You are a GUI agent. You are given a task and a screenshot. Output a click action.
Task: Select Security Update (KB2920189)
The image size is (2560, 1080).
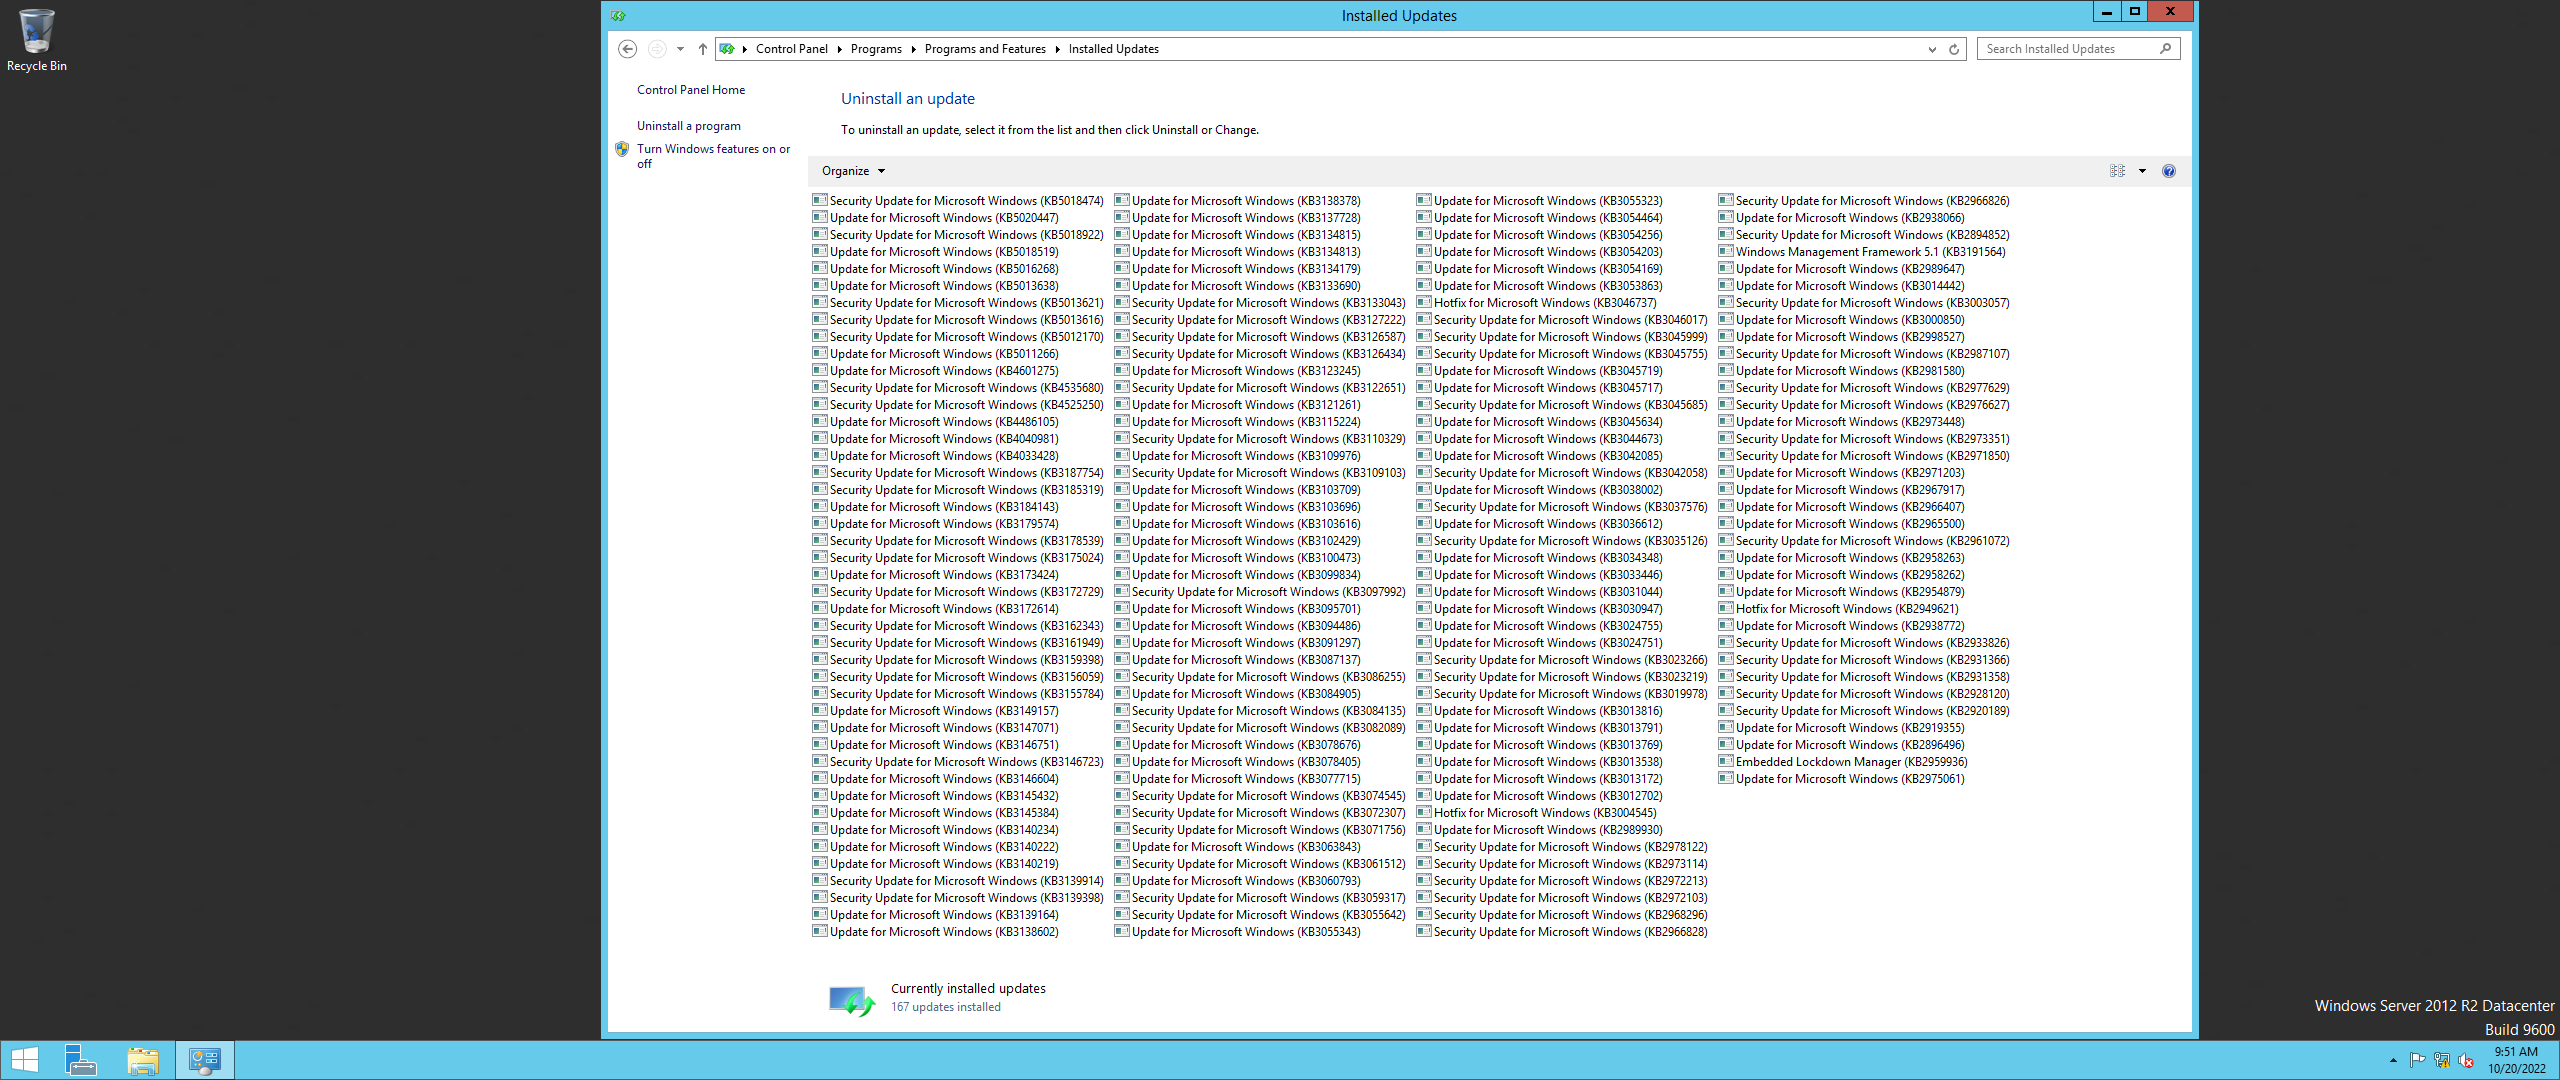[x=1864, y=711]
